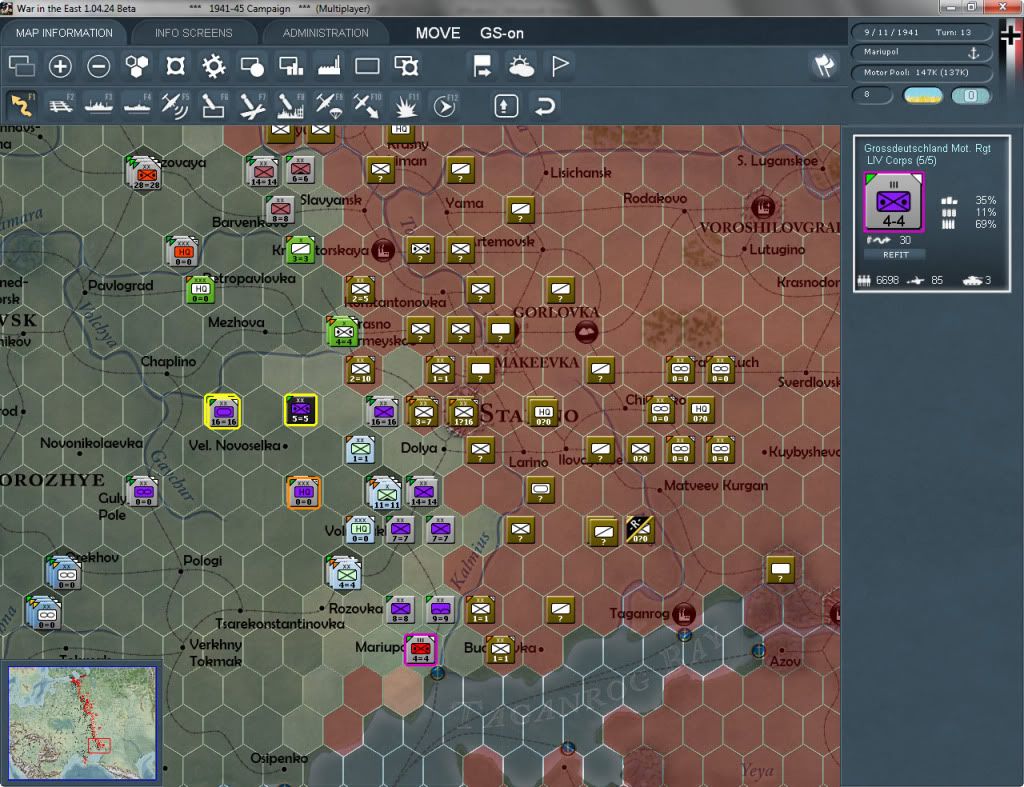Switch to the Info Screens tab

pos(193,33)
